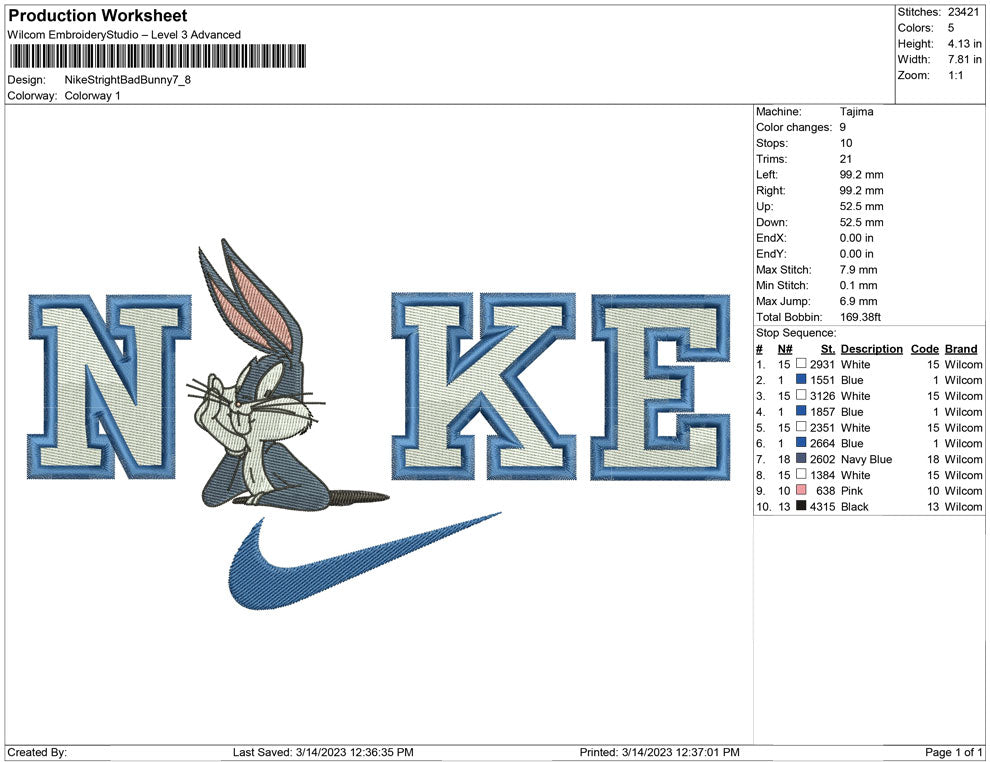Click the white swatch for stitch 3126
The height and width of the screenshot is (762, 990).
801,395
